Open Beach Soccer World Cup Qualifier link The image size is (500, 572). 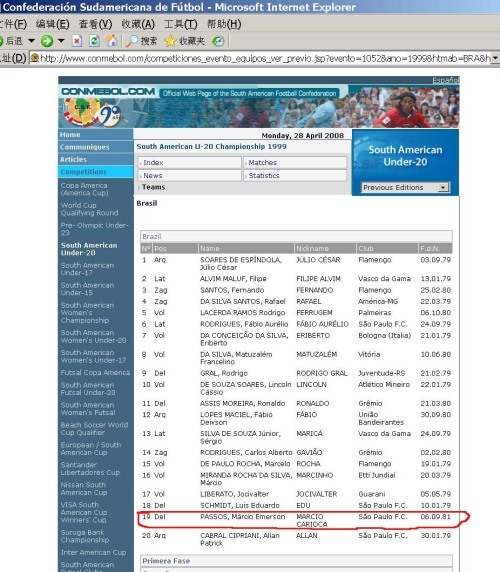coord(94,429)
